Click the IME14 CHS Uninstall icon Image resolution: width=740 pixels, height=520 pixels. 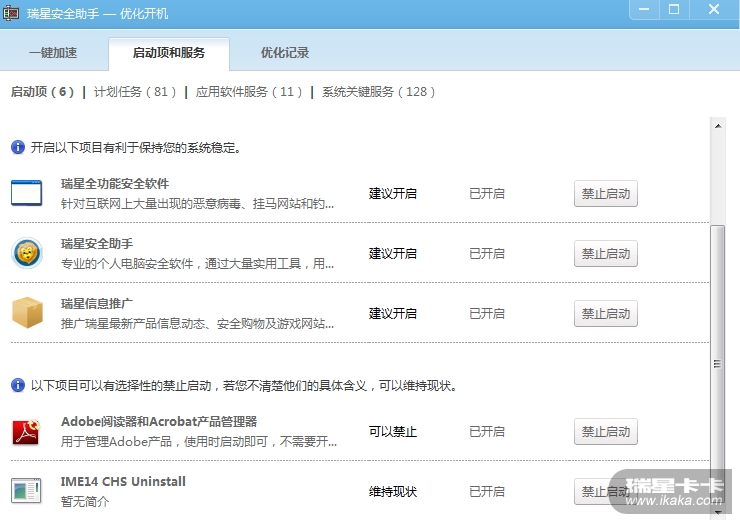26,491
